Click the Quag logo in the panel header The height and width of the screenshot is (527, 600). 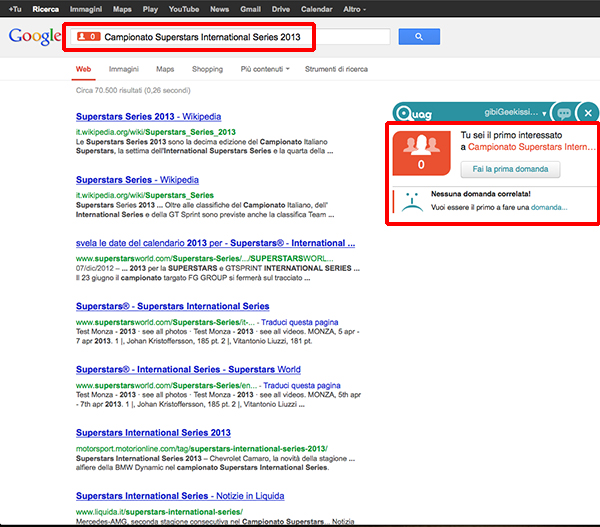point(414,113)
